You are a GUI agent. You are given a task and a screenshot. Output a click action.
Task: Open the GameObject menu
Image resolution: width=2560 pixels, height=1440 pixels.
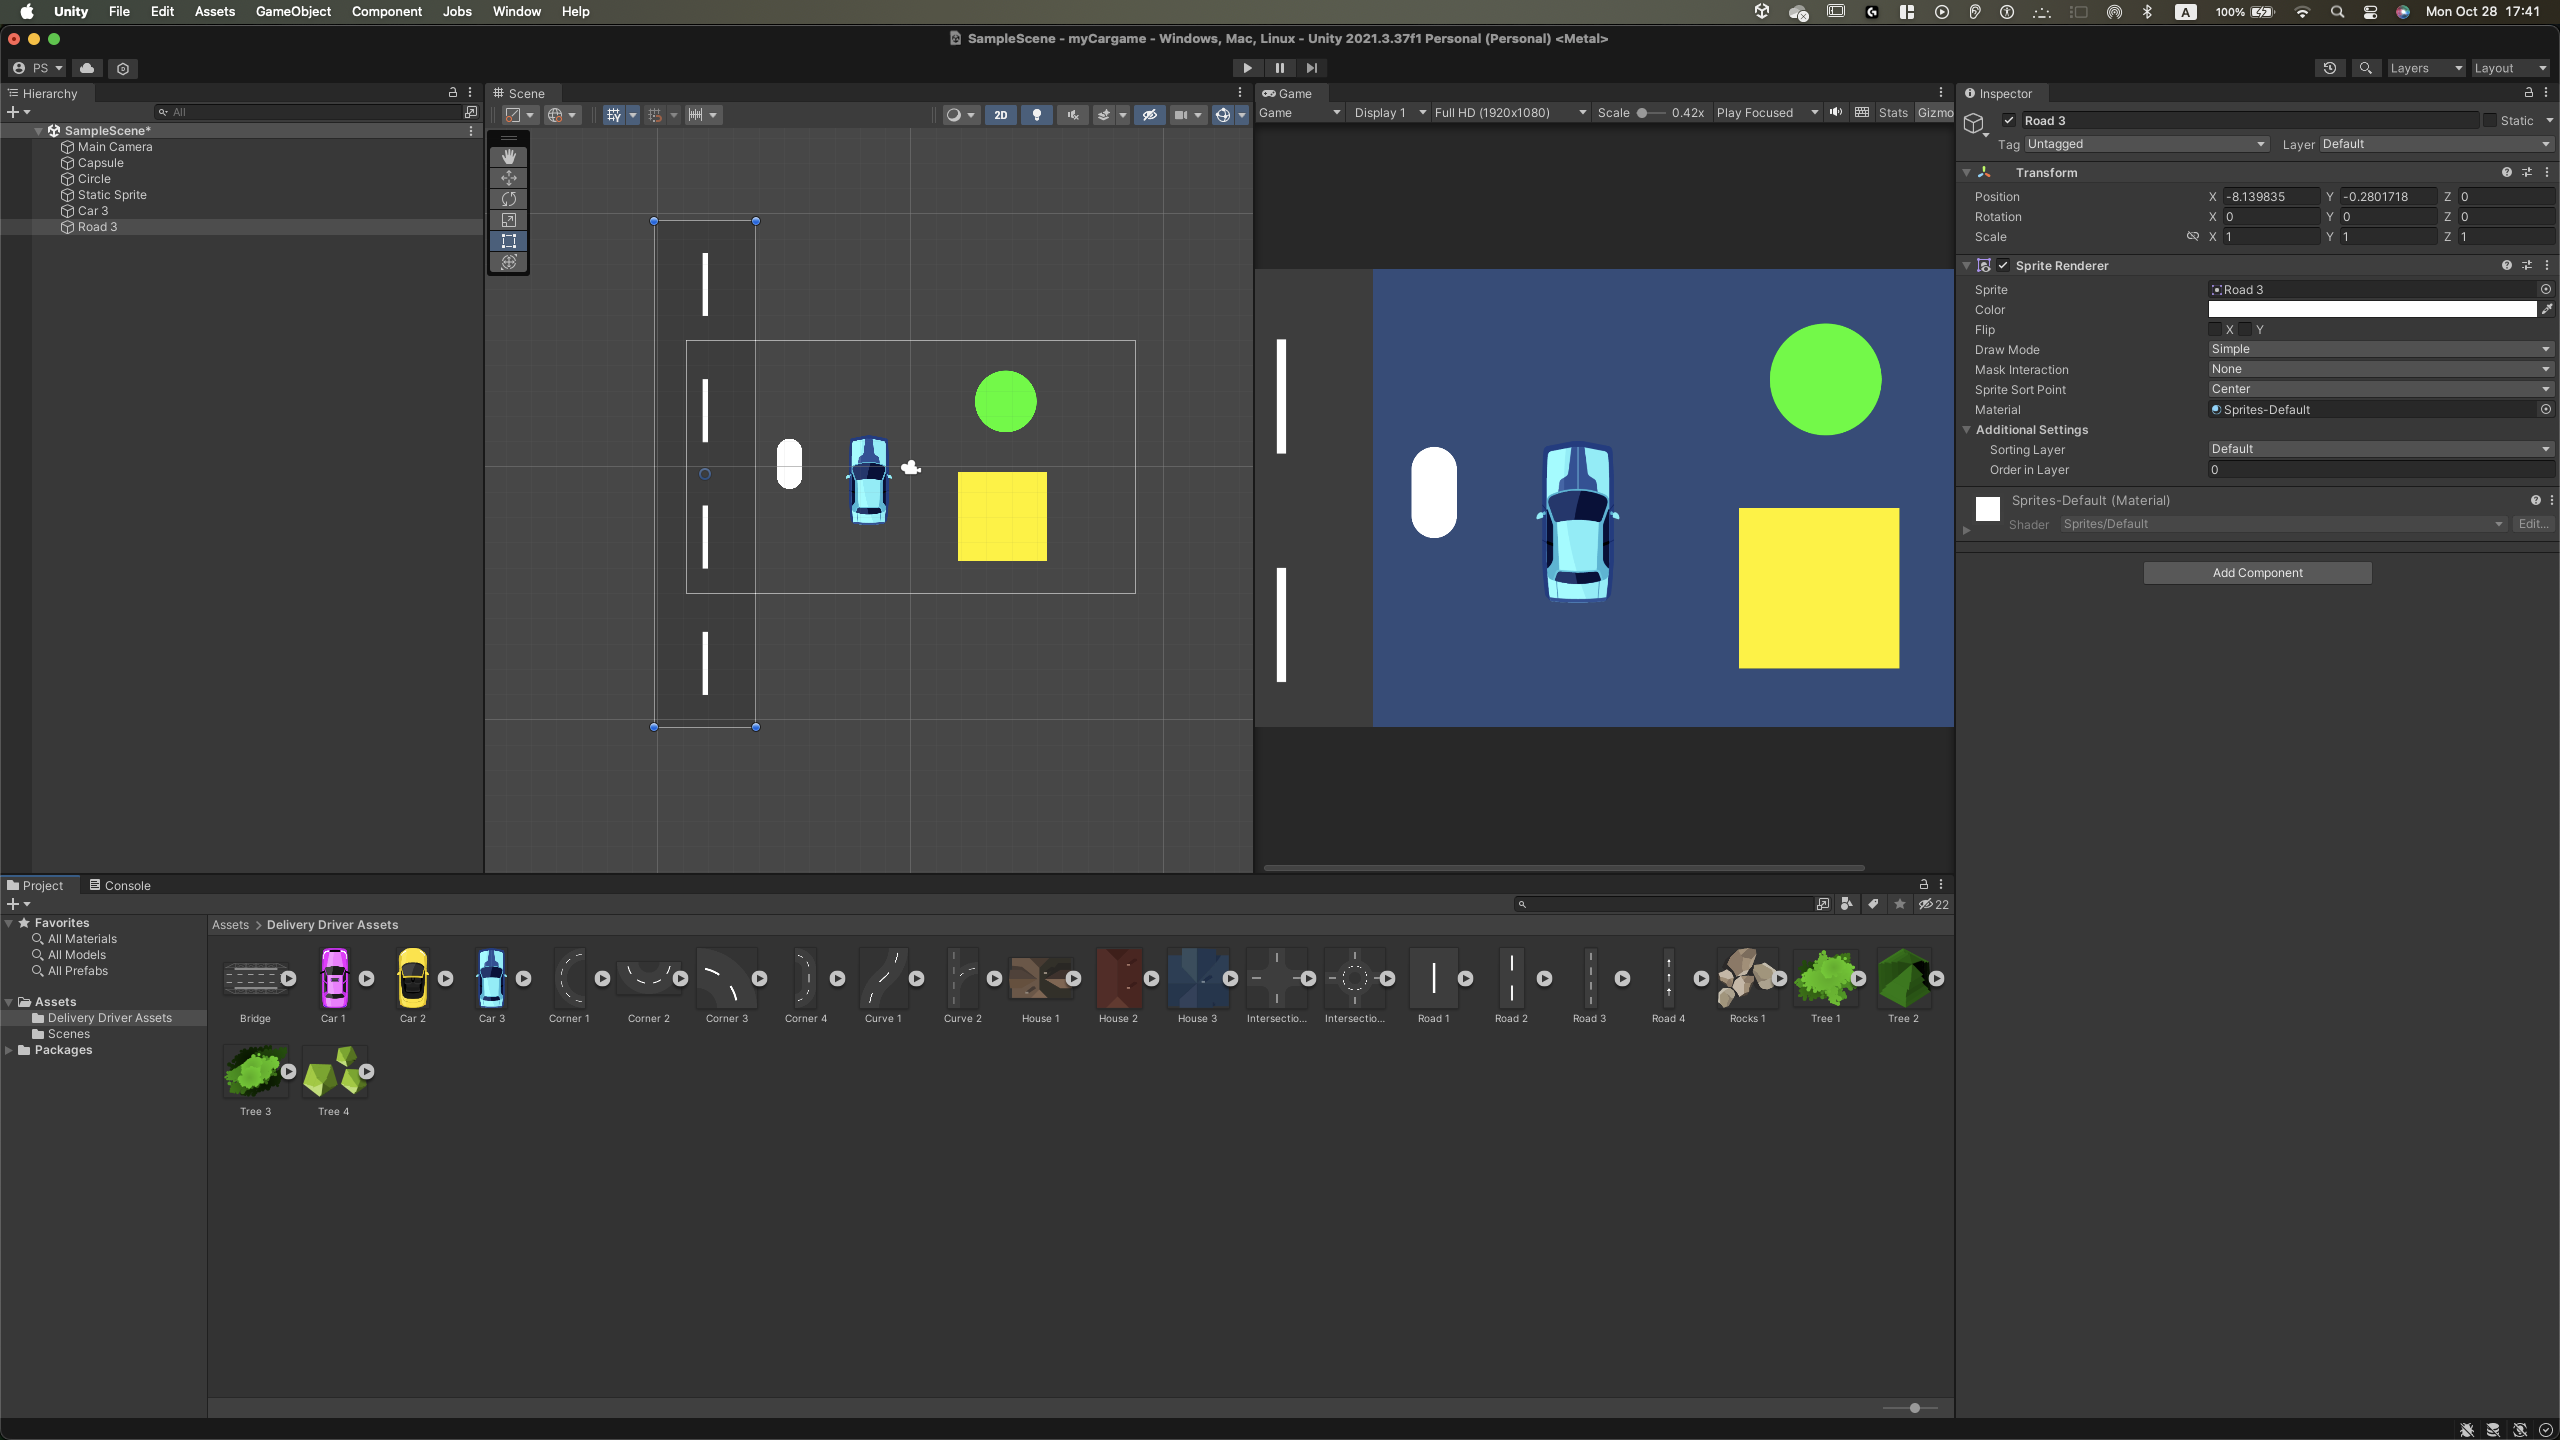293,12
